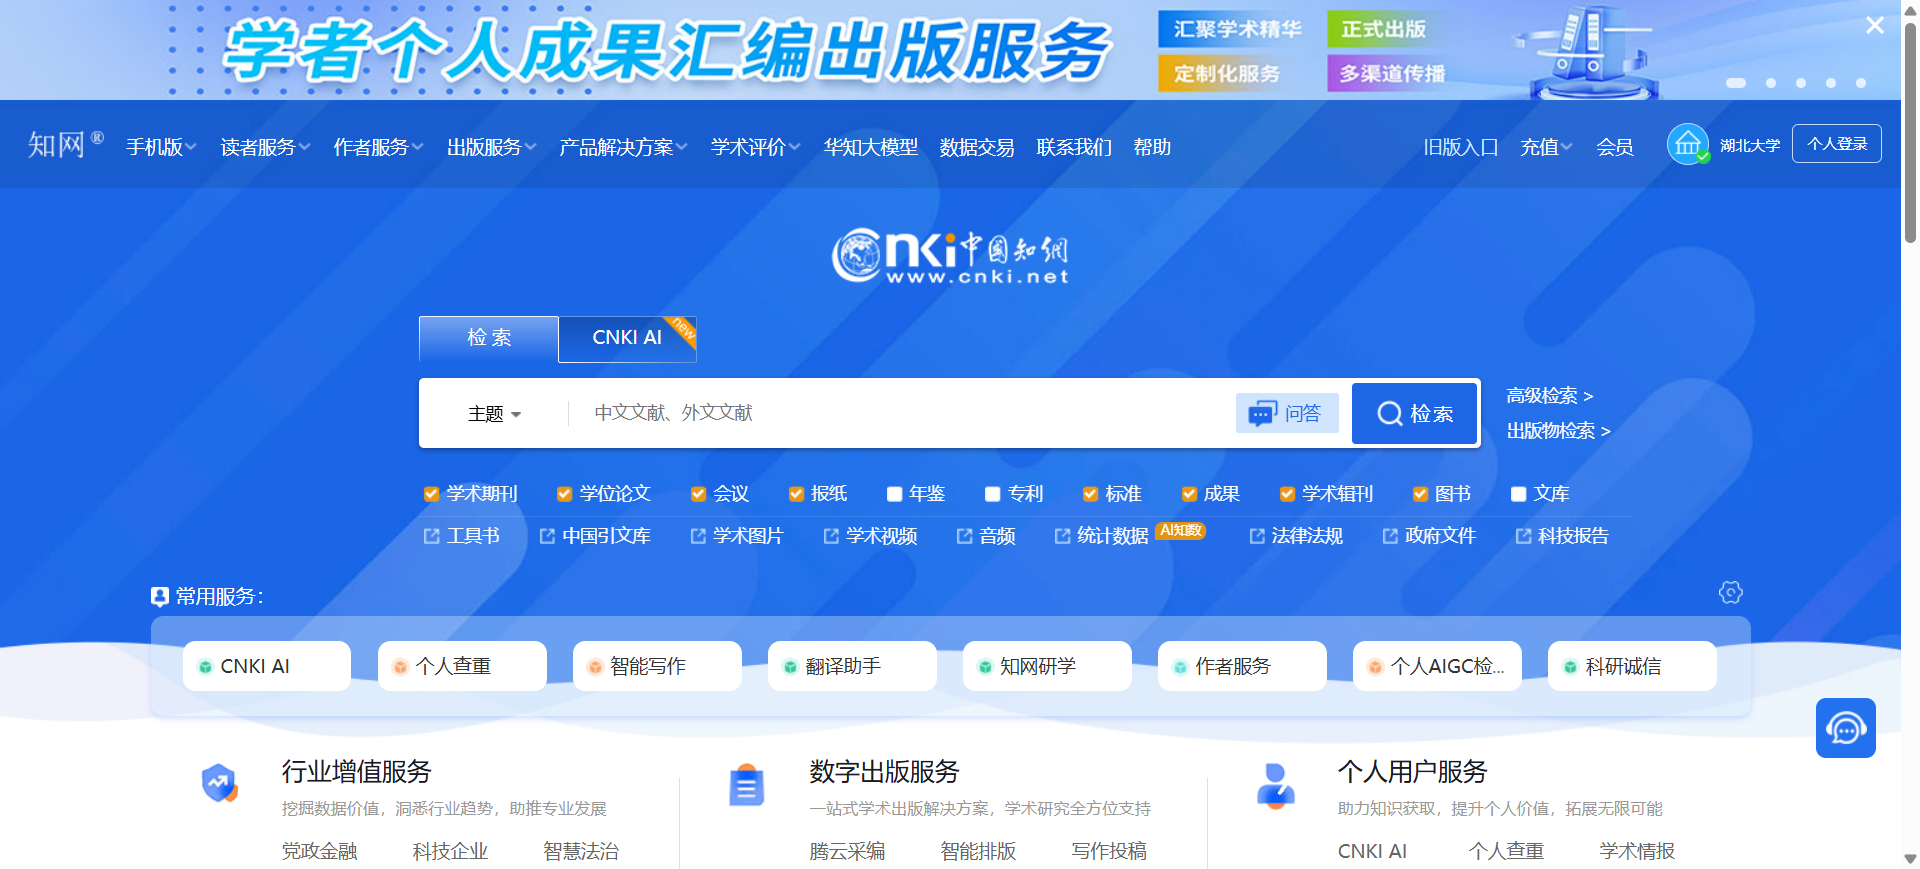The width and height of the screenshot is (1920, 869).
Task: Click the 行业增值服务 shield icon
Action: (x=219, y=783)
